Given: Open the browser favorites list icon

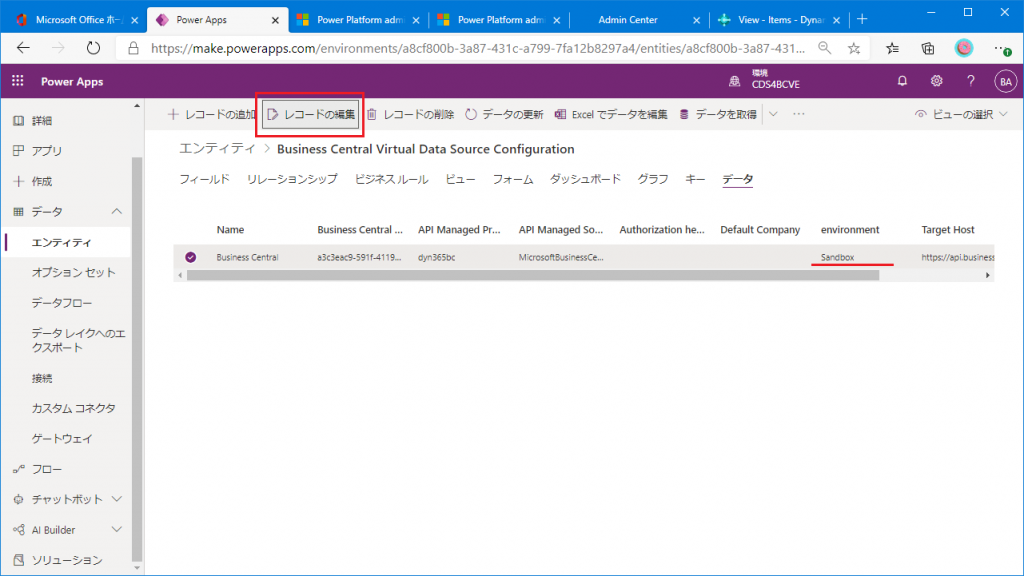Looking at the screenshot, I should coord(893,48).
